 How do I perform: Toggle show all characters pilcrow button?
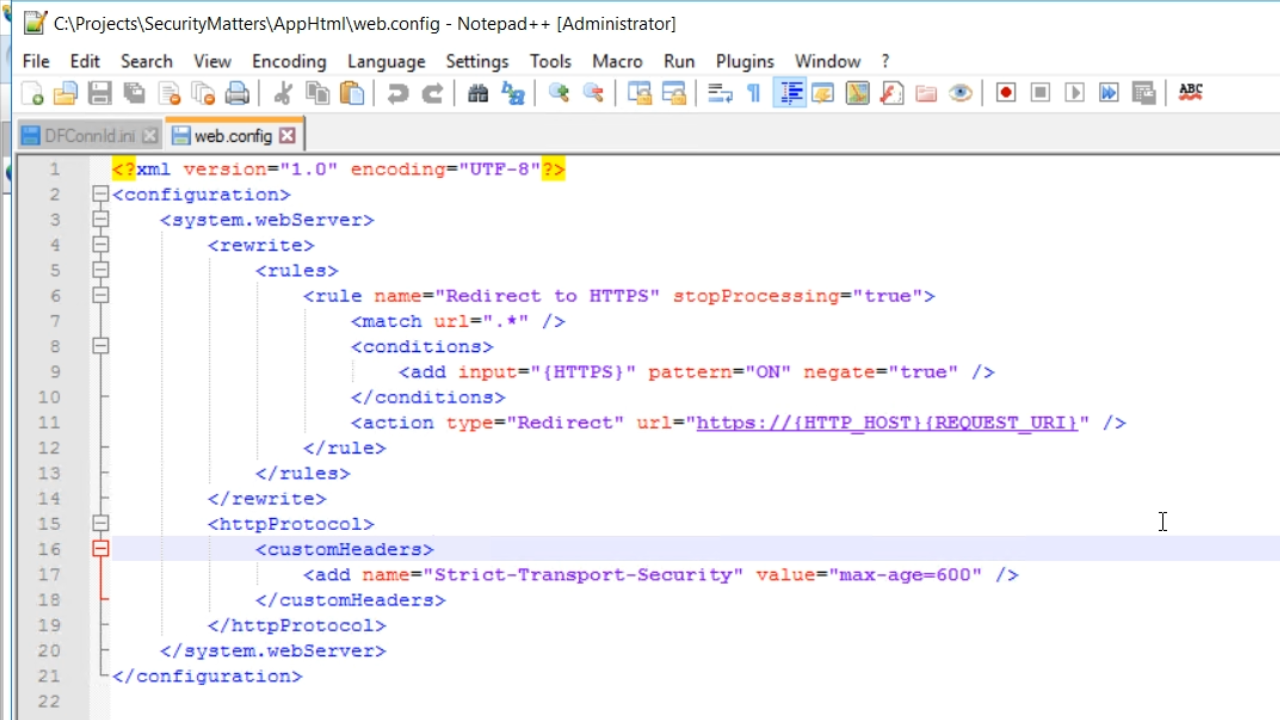point(754,93)
